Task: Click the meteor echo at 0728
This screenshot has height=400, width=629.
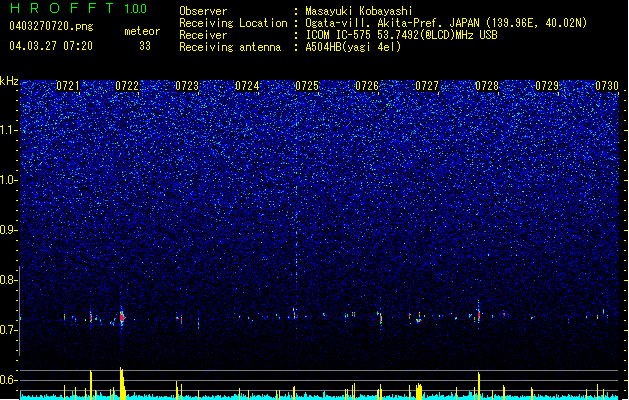Action: tap(479, 314)
